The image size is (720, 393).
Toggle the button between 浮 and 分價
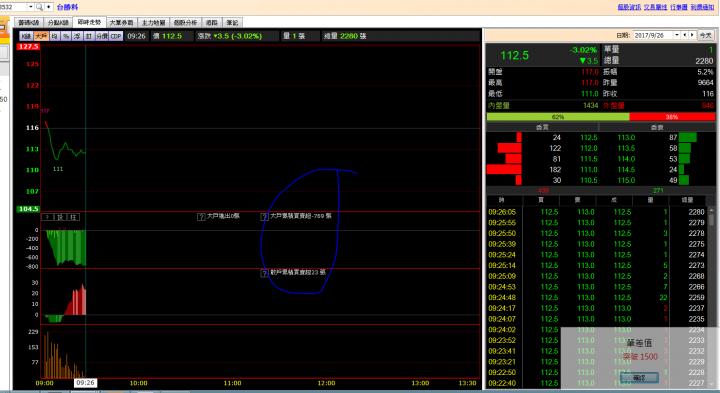click(x=89, y=36)
